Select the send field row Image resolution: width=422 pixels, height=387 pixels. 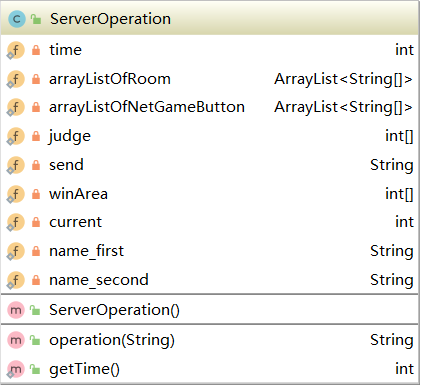coord(210,165)
